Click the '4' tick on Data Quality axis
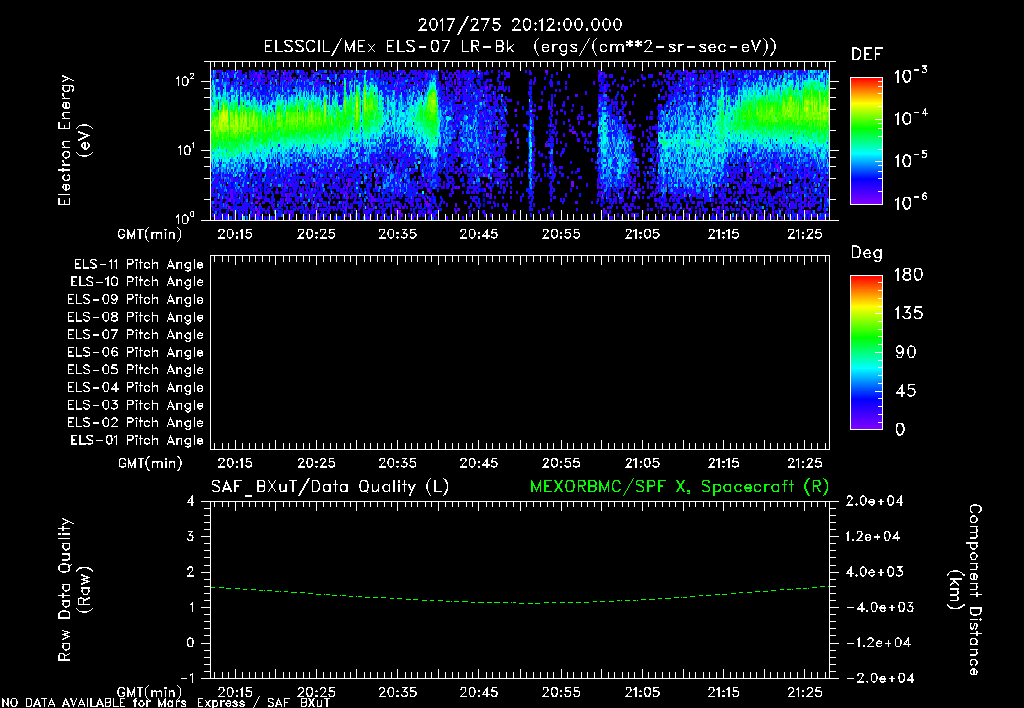The image size is (1024, 708). coord(191,501)
